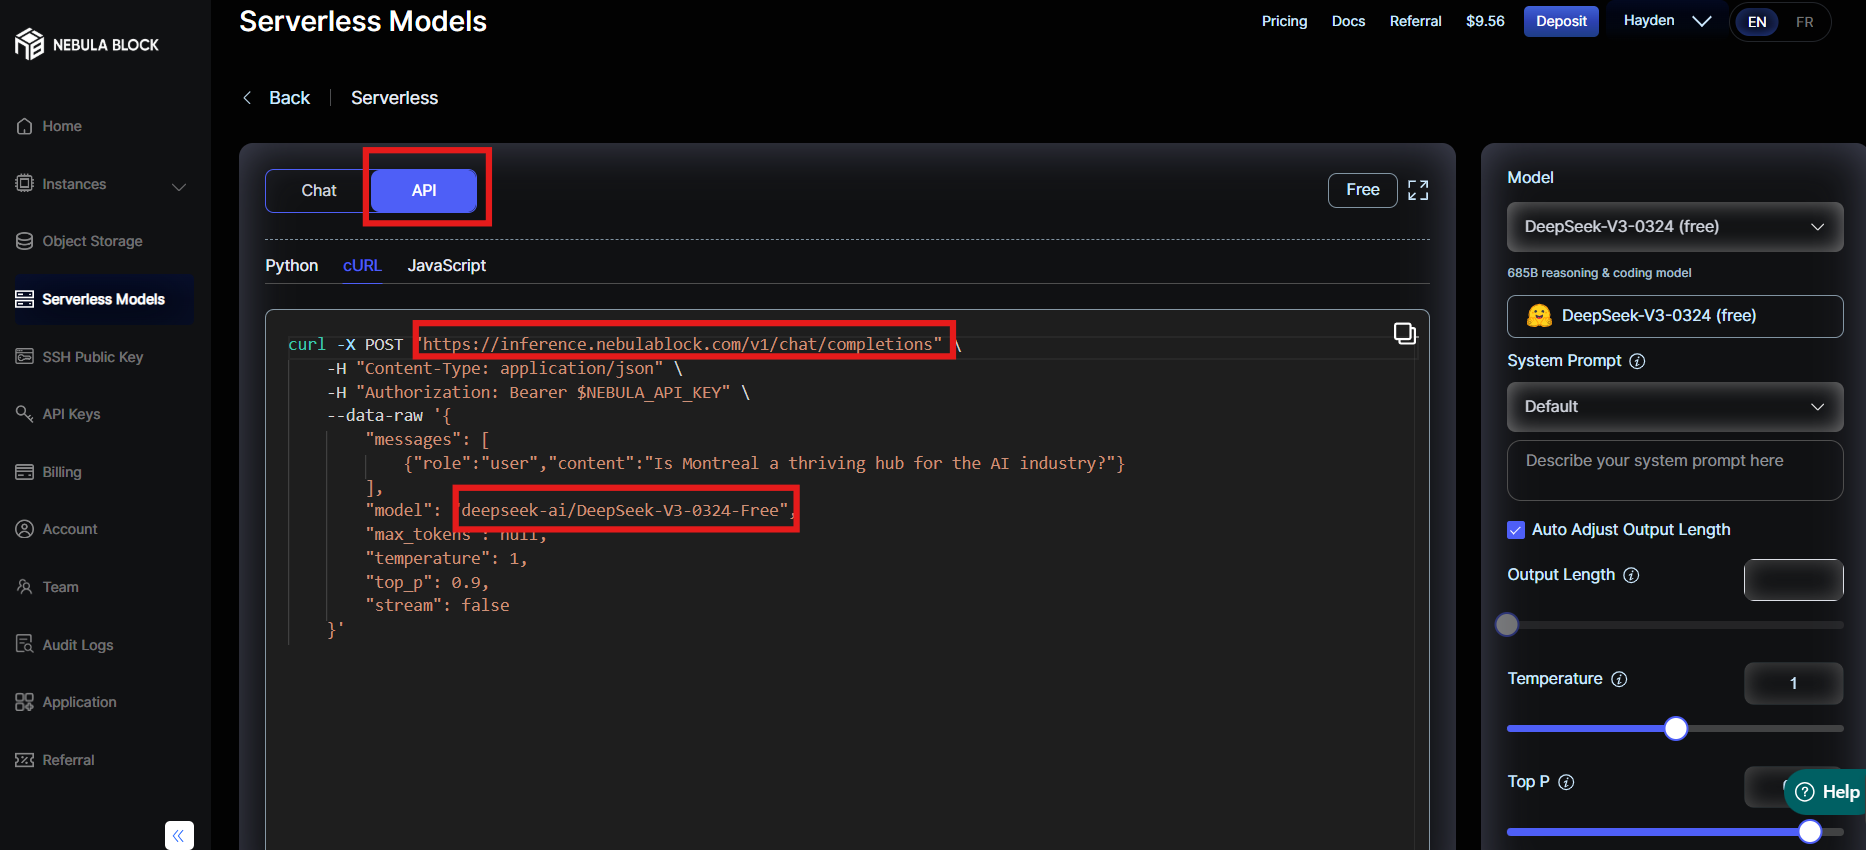Image resolution: width=1866 pixels, height=850 pixels.
Task: Open the API Keys page icon
Action: coord(25,414)
